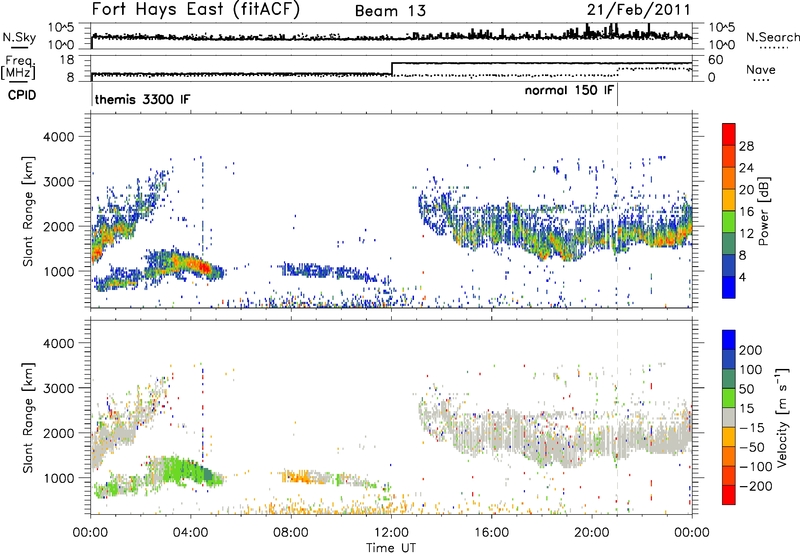The image size is (800, 554).
Task: Click the 'themis 3300 IF' text
Action: pyautogui.click(x=142, y=99)
